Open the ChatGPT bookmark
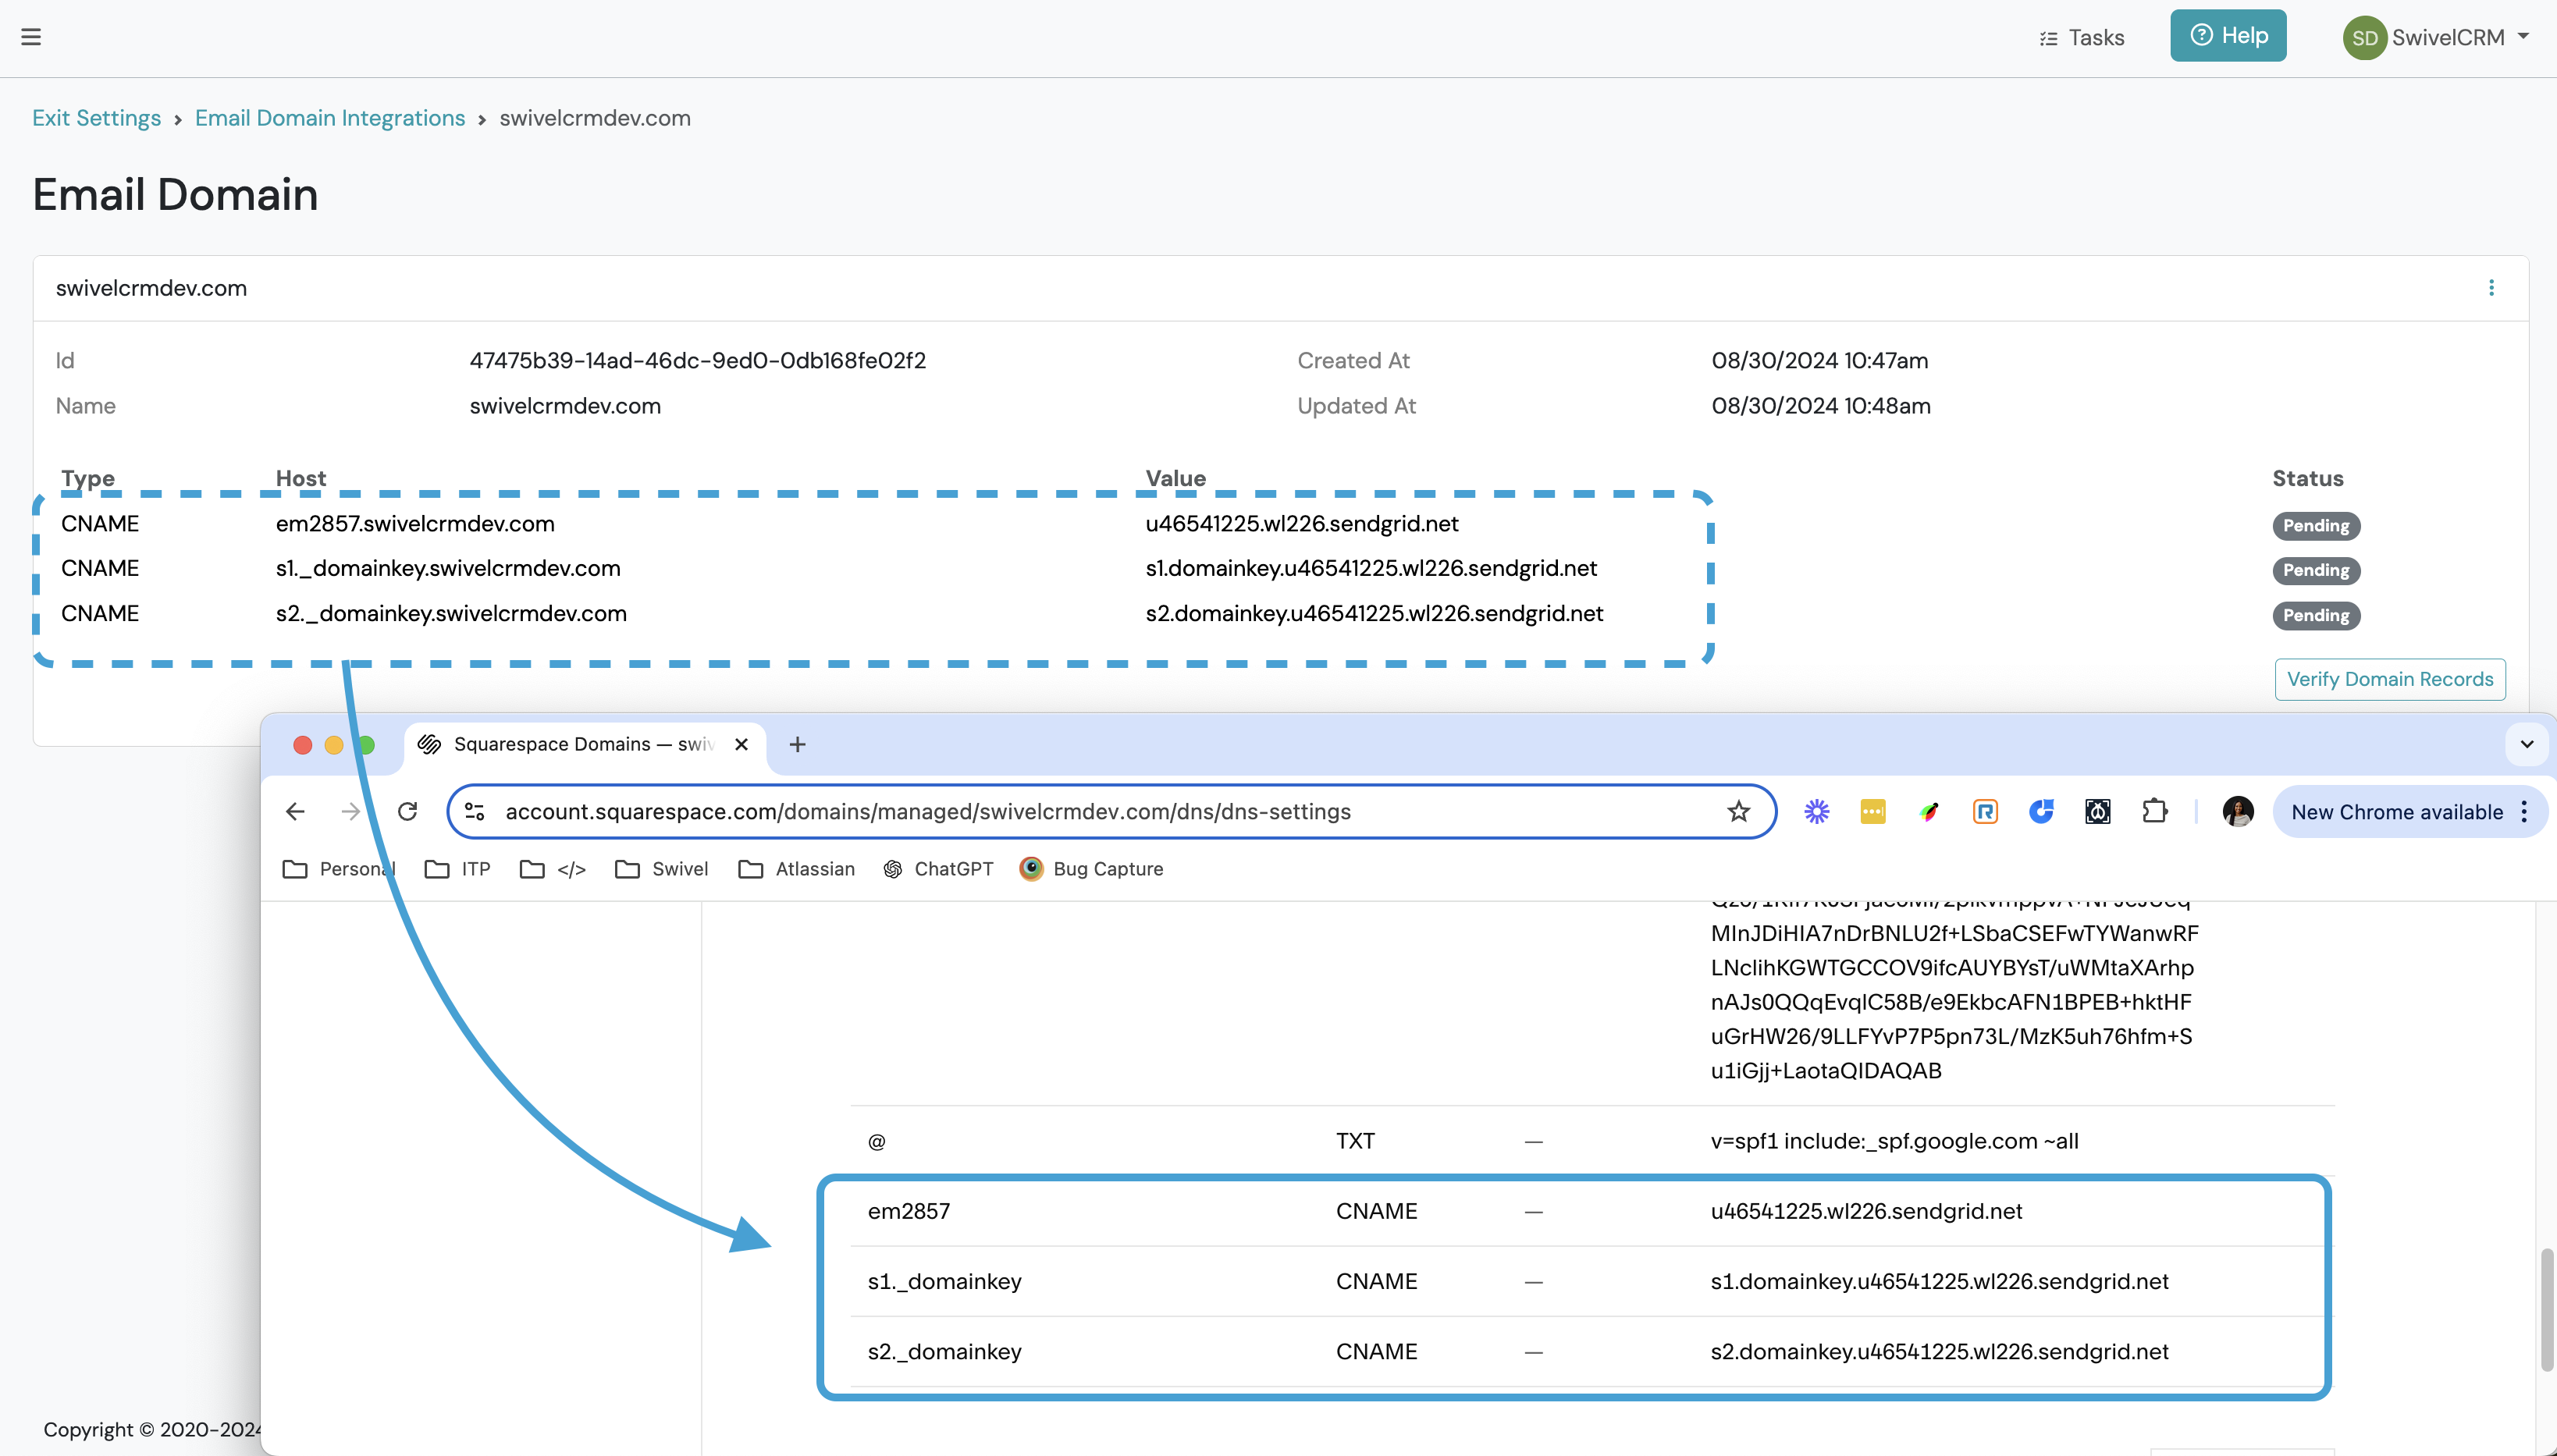Screen dimensions: 2557x1456 (x=938, y=869)
